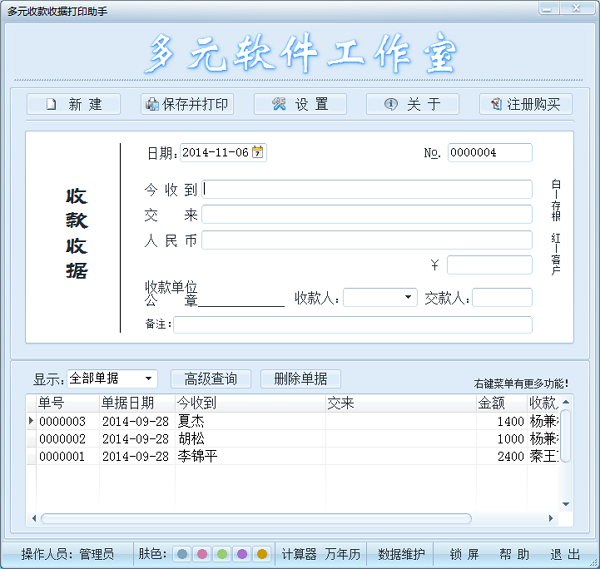Open the 关于 about info button

click(412, 104)
